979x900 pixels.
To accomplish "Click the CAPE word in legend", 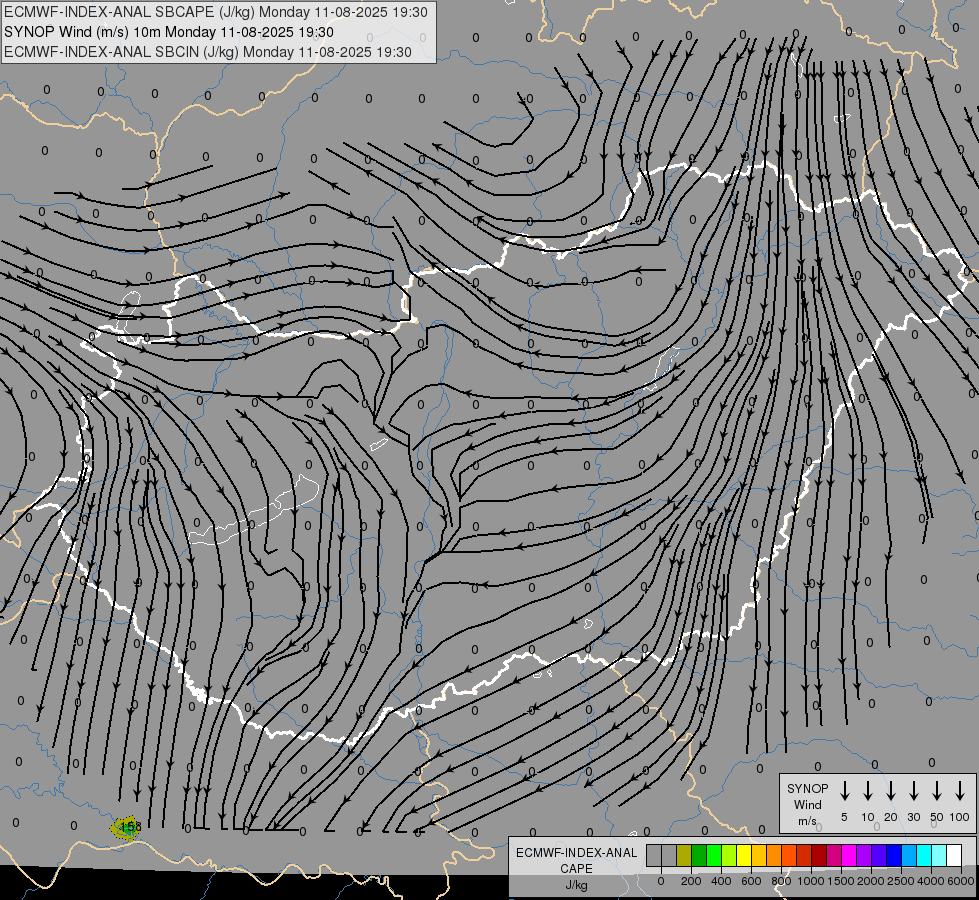I will coord(576,869).
